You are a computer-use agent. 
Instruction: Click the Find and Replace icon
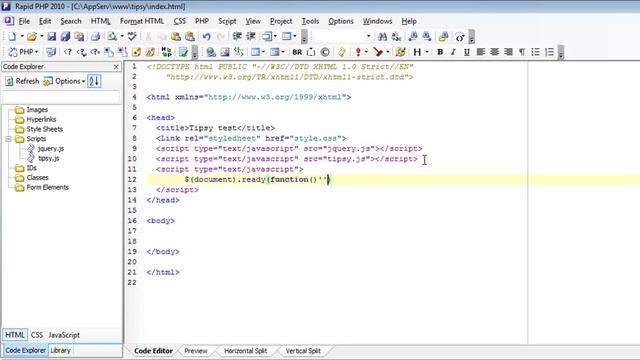click(x=396, y=37)
